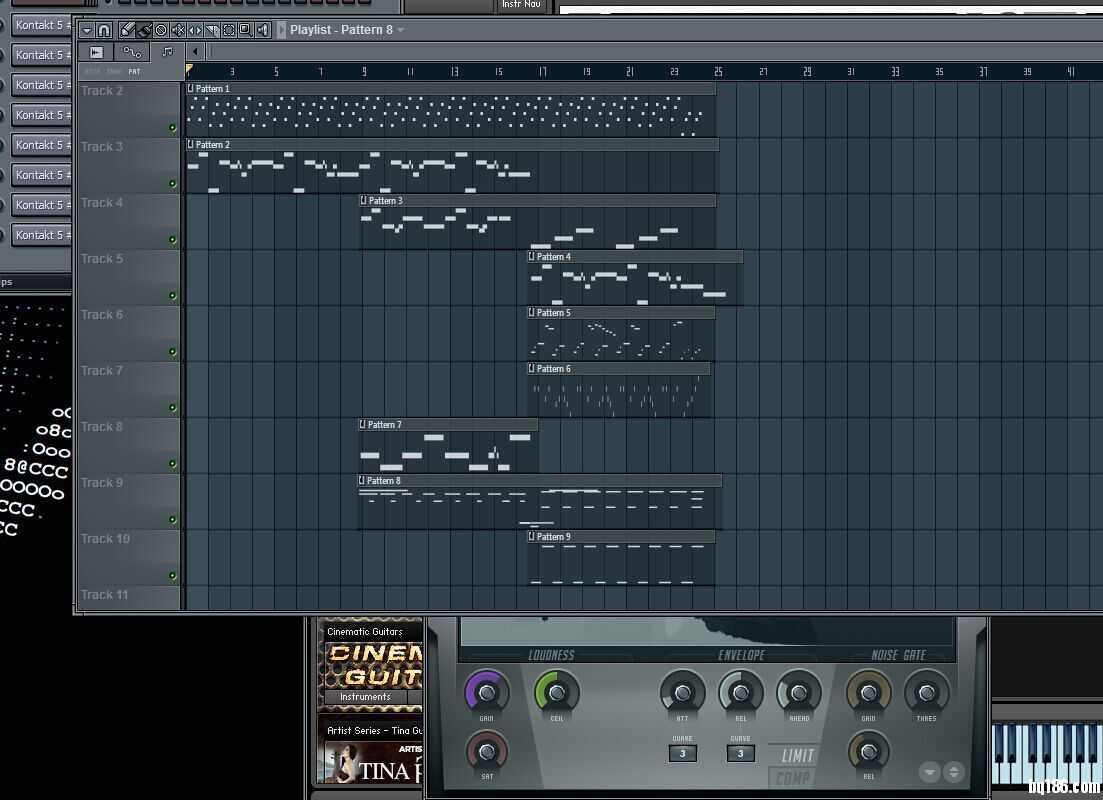Mute Track 2 using its green light
The height and width of the screenshot is (800, 1103).
[x=172, y=128]
